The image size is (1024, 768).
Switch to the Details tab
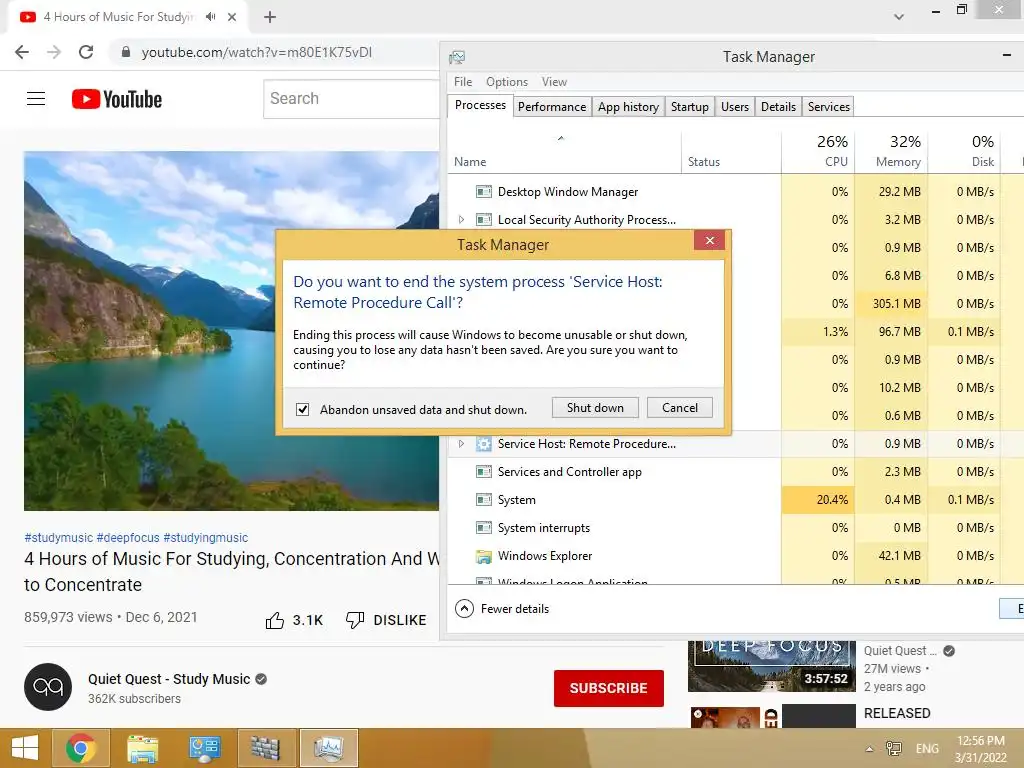pos(778,106)
